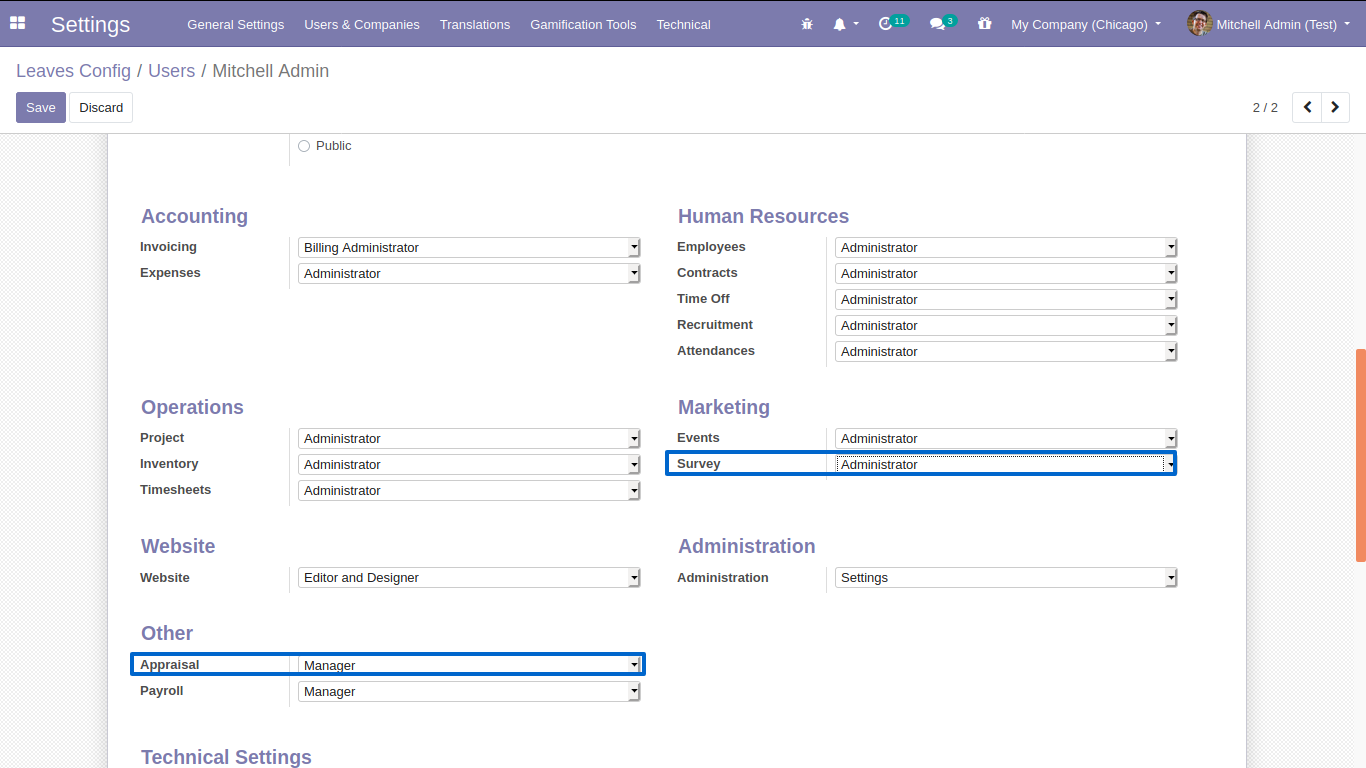The width and height of the screenshot is (1366, 768).
Task: Open the Survey access dropdown
Action: click(x=1006, y=464)
